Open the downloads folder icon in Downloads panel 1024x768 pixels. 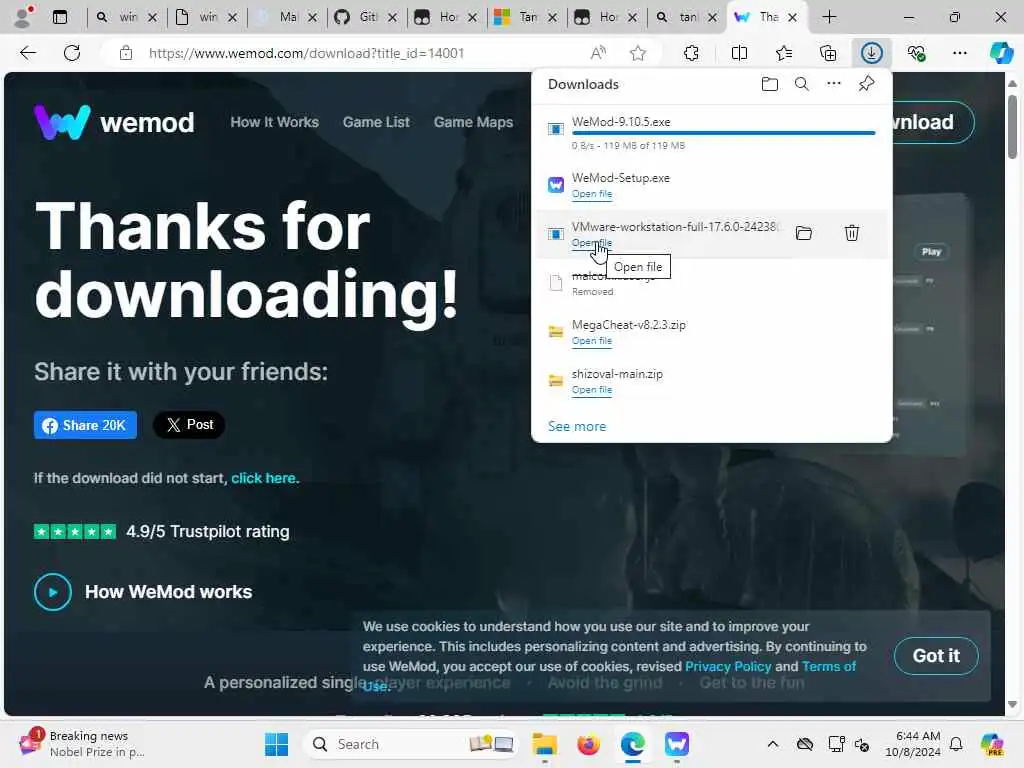(x=769, y=84)
